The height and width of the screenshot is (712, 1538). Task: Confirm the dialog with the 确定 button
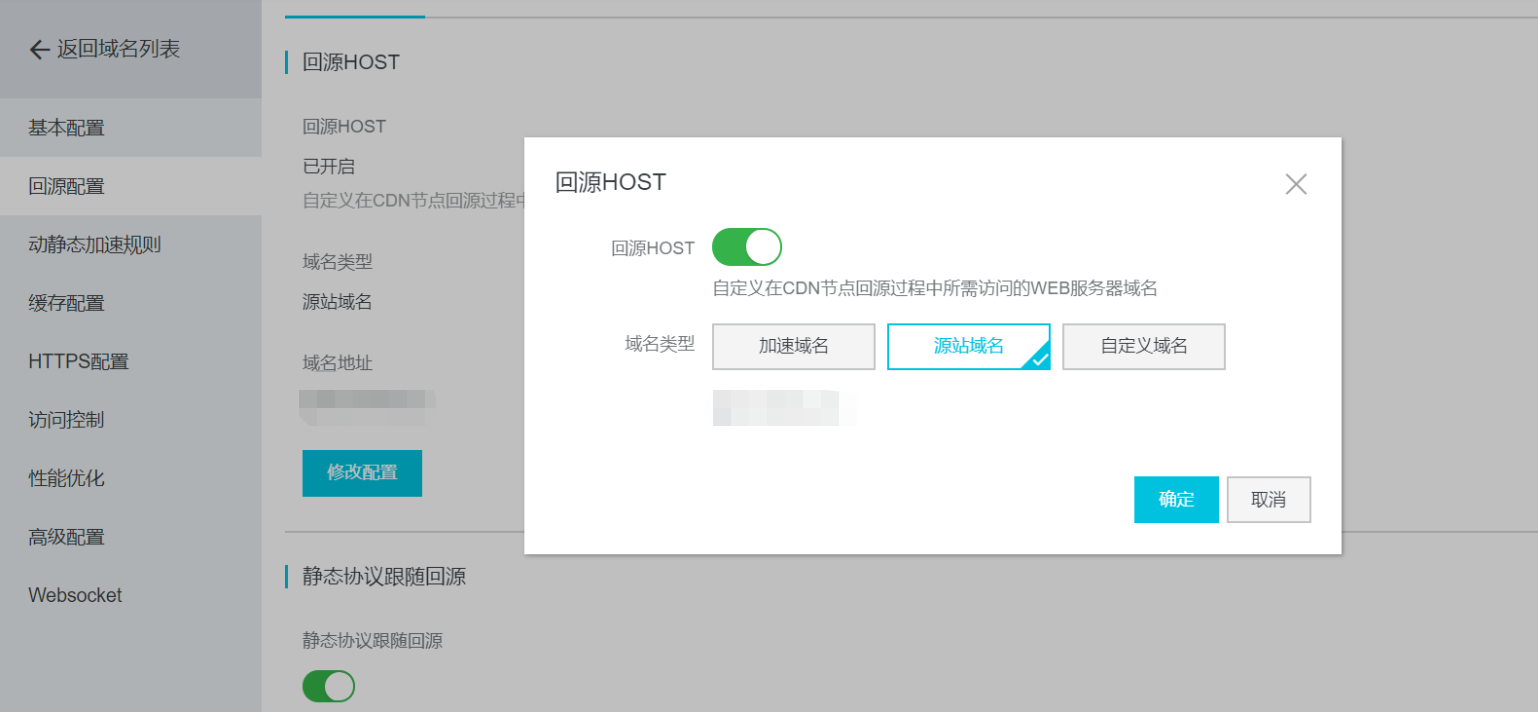(x=1176, y=499)
